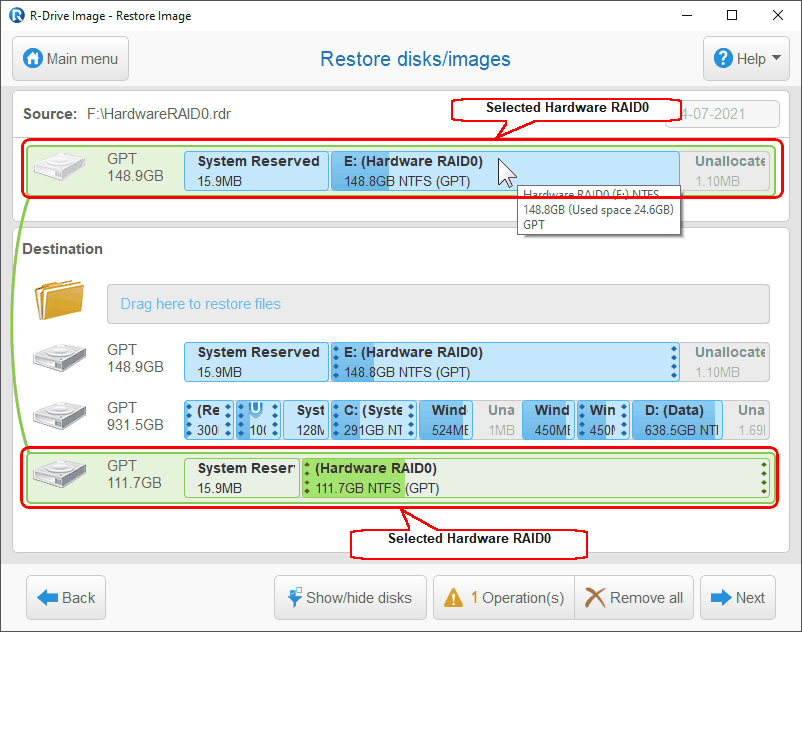Image resolution: width=802 pixels, height=747 pixels.
Task: Select the Una 1MB unallocated space
Action: click(x=498, y=420)
